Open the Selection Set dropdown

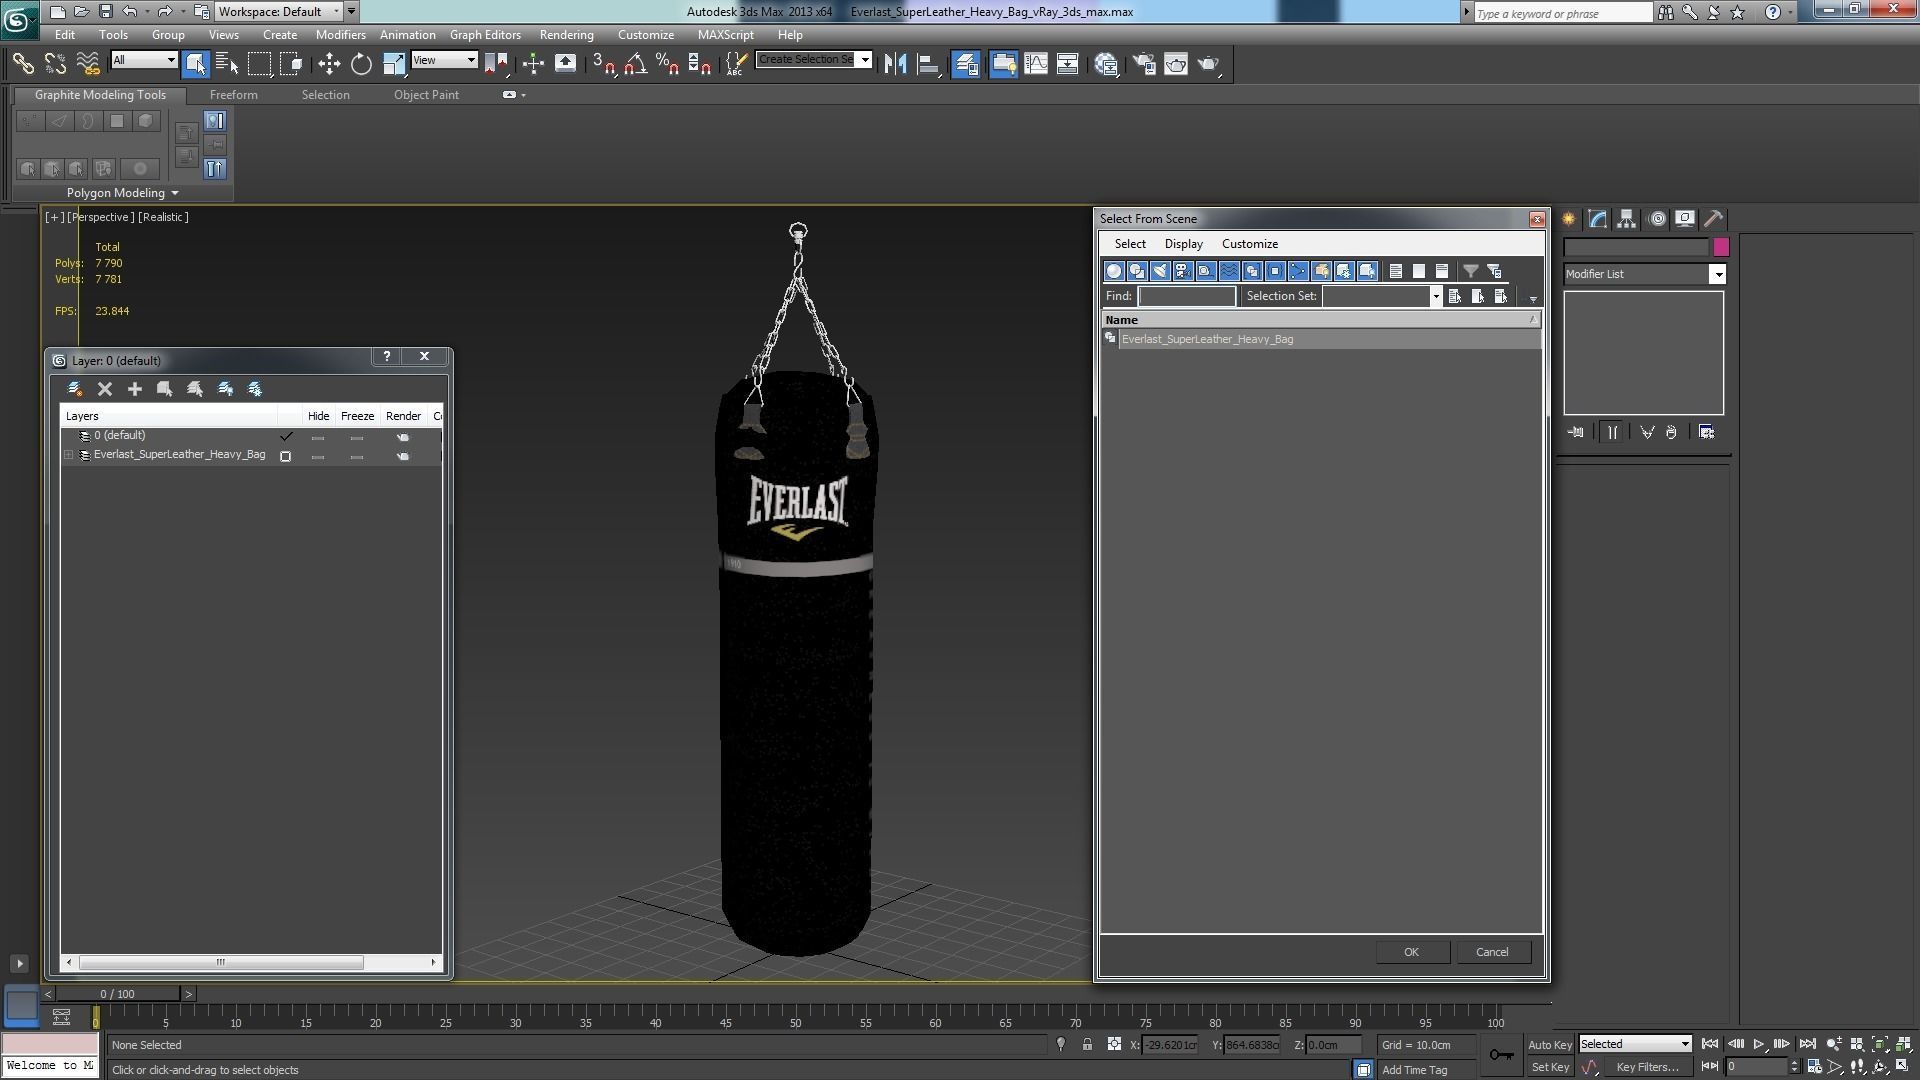[x=1435, y=296]
